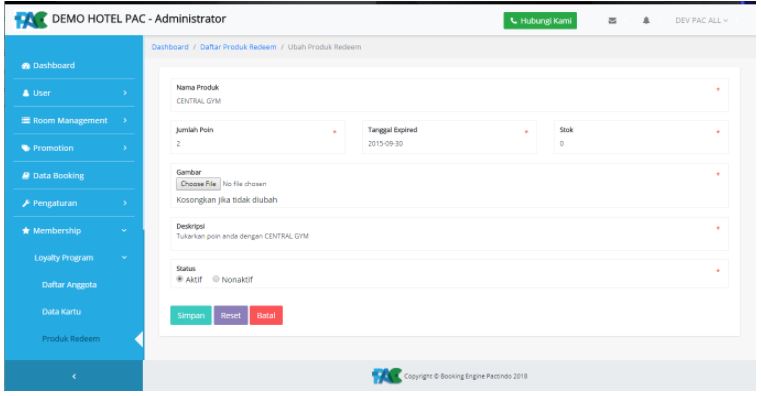Screen dimensions: 761x396
Task: Click the Pengaturan wrench icon
Action: coord(26,203)
